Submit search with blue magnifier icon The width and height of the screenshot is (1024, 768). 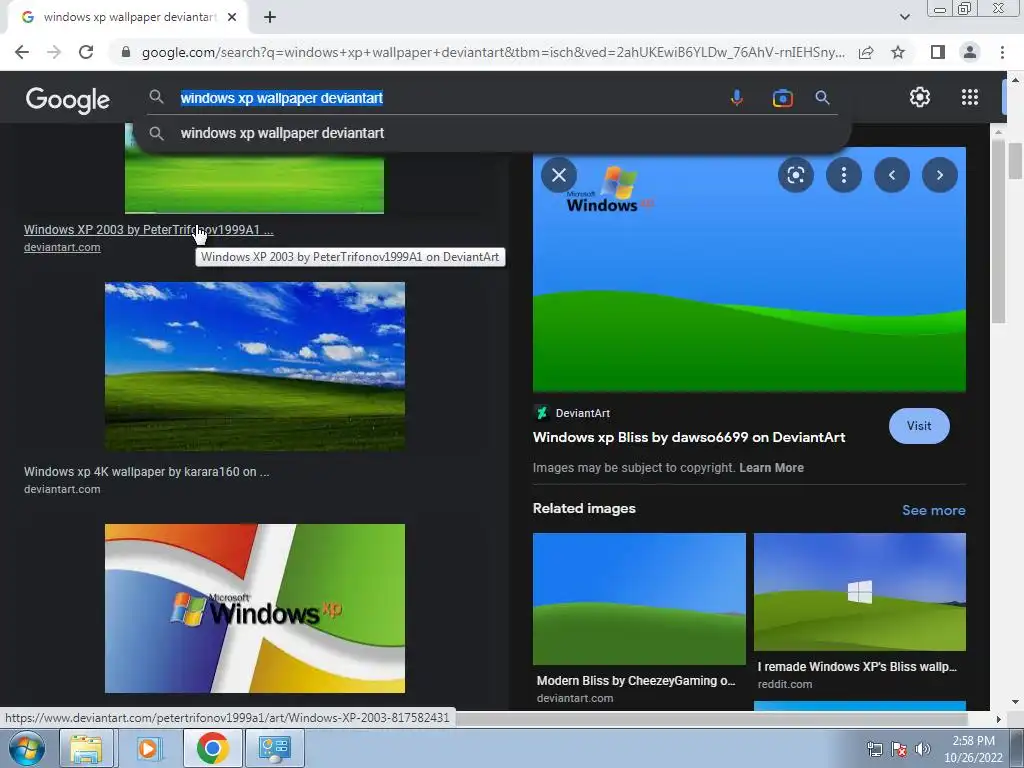click(822, 98)
